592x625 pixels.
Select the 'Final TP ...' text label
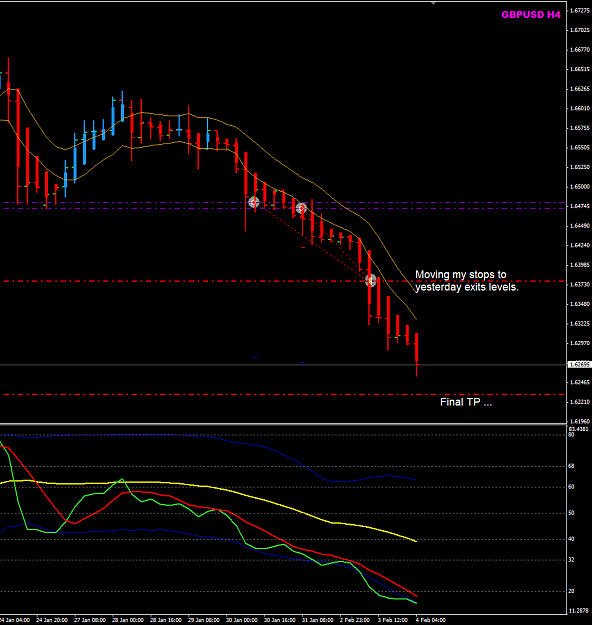[x=466, y=402]
